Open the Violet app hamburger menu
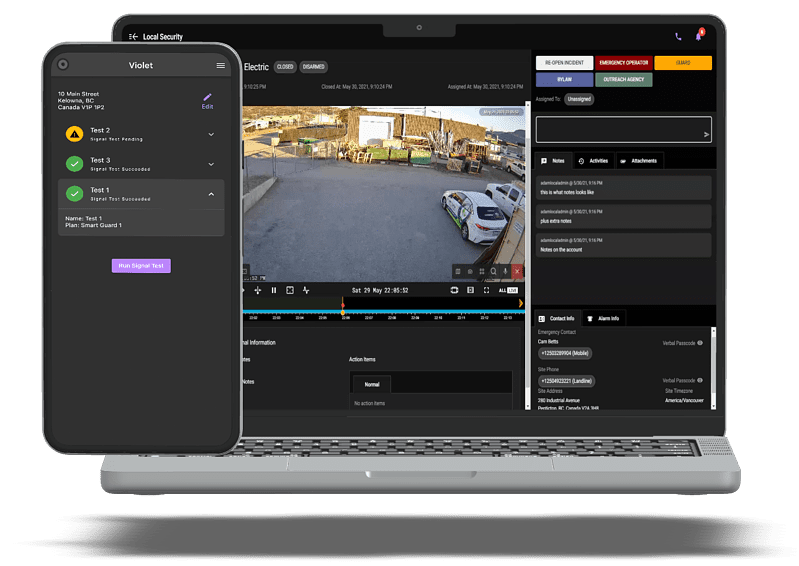The width and height of the screenshot is (799, 566). (x=221, y=65)
